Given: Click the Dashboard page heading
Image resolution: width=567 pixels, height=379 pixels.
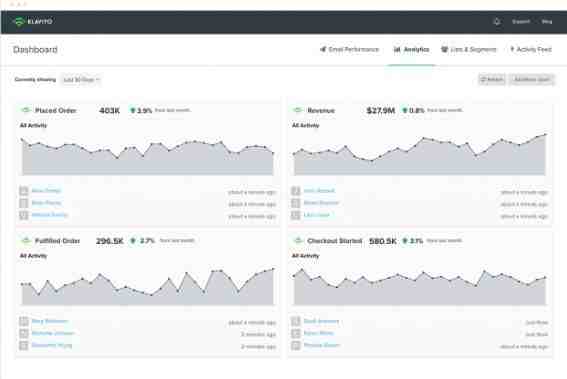Looking at the screenshot, I should tap(35, 50).
